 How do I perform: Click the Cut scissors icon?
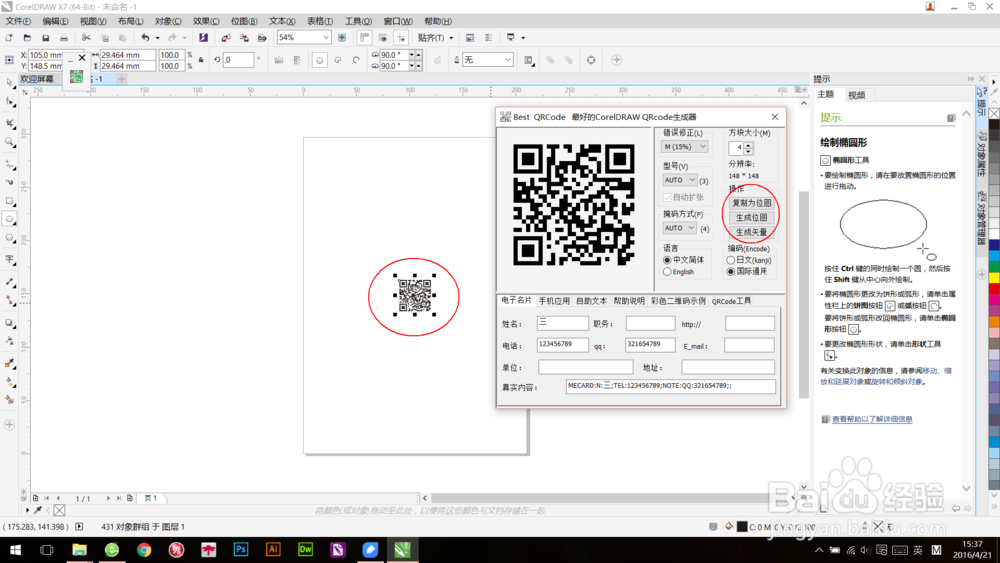[x=86, y=38]
